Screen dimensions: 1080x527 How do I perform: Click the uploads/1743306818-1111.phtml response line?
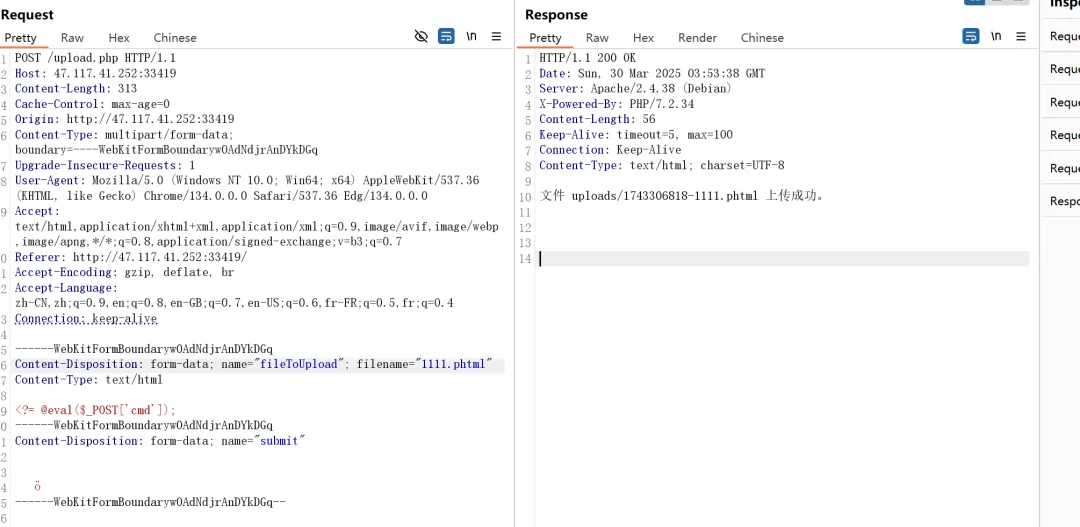click(x=682, y=196)
